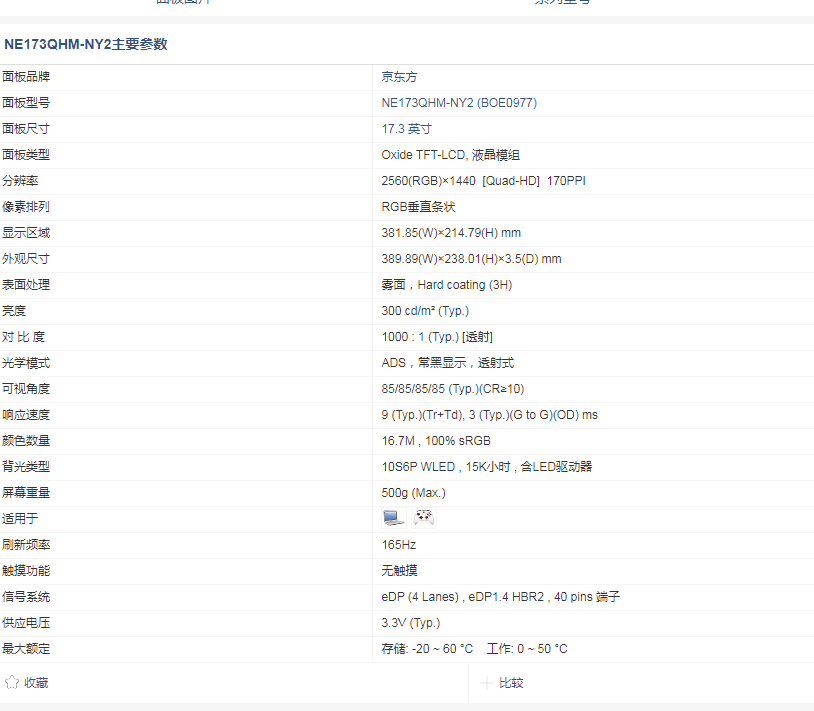Click value ADS，常黑显示，透射式
The height and width of the screenshot is (711, 814).
coord(447,363)
